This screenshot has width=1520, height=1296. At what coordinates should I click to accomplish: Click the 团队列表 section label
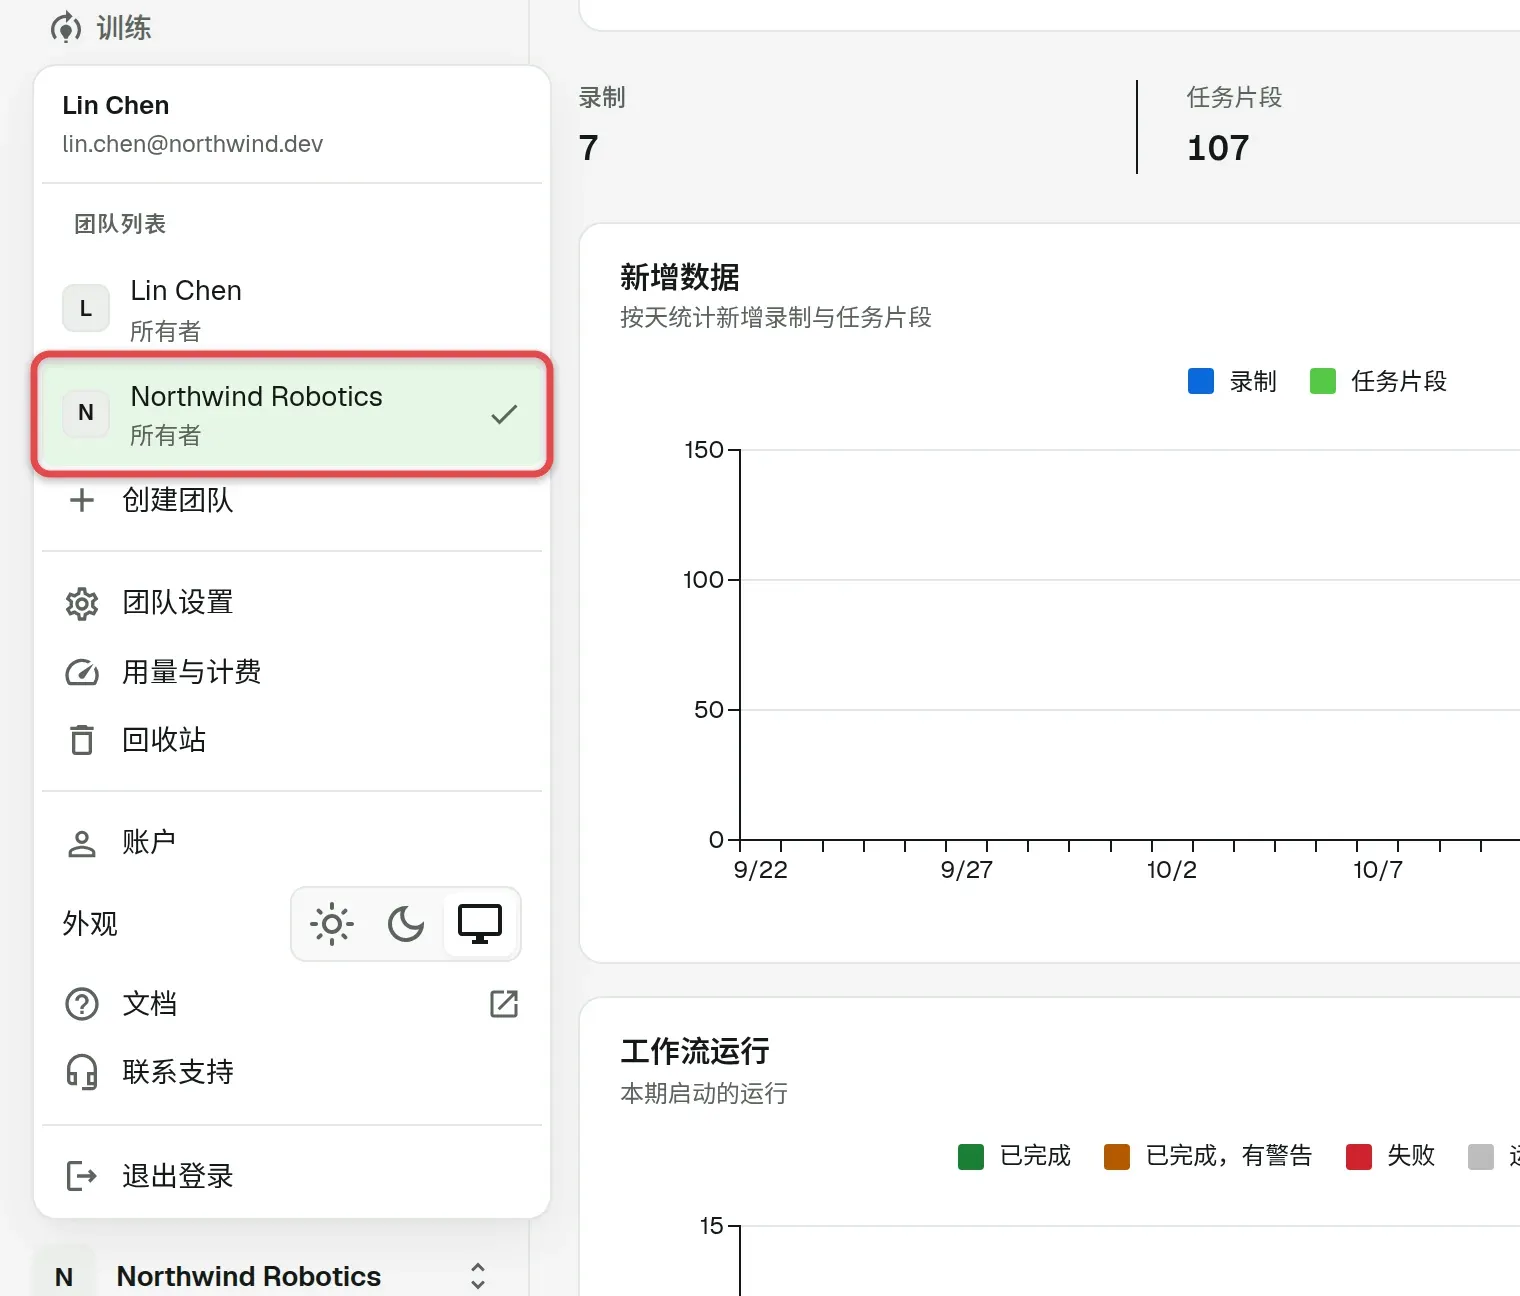(120, 224)
